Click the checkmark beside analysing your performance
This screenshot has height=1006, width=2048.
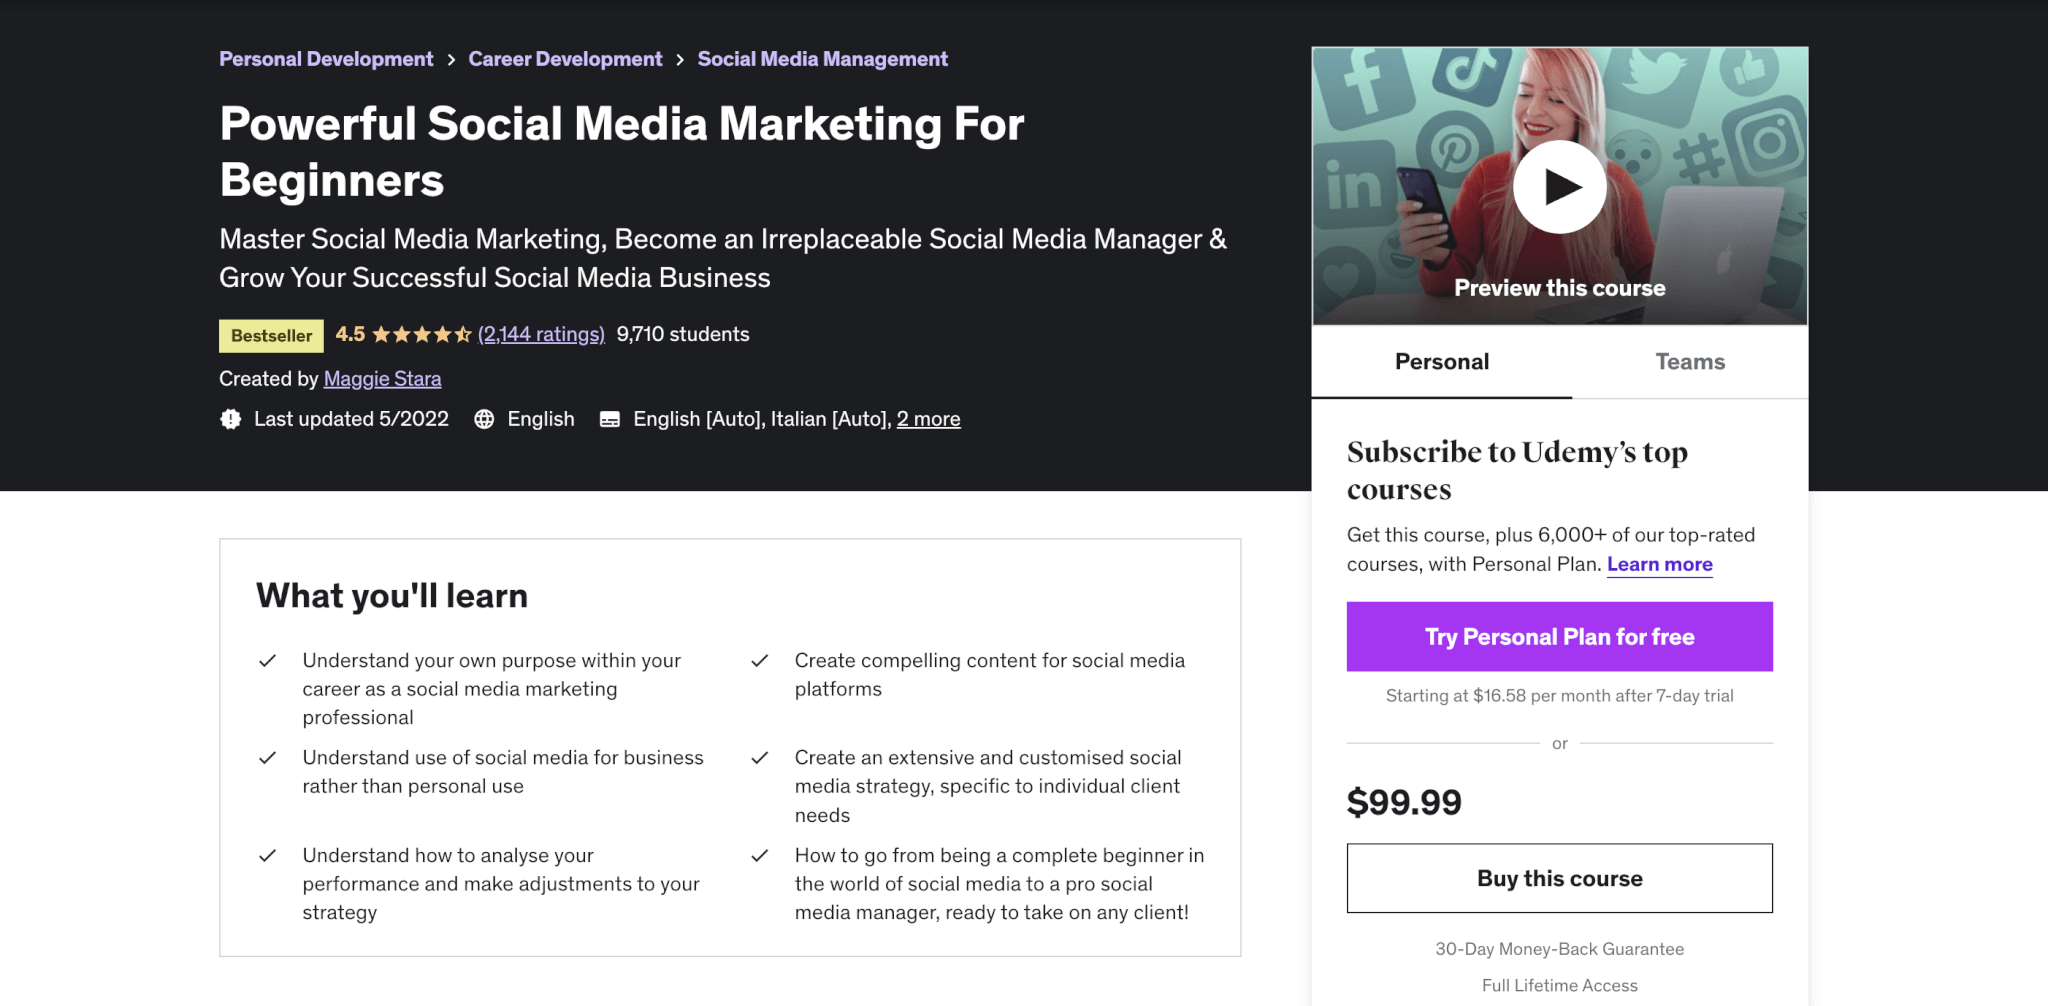pyautogui.click(x=268, y=856)
